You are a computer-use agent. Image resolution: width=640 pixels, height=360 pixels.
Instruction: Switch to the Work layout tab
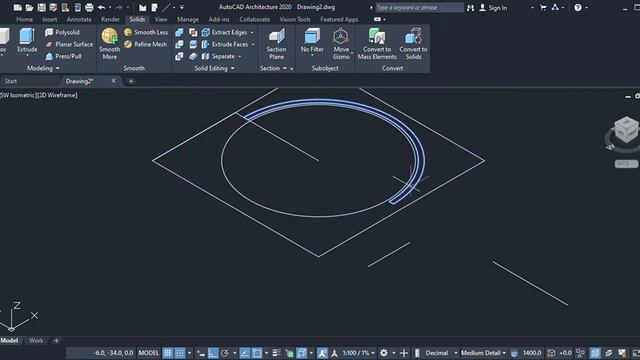click(36, 340)
